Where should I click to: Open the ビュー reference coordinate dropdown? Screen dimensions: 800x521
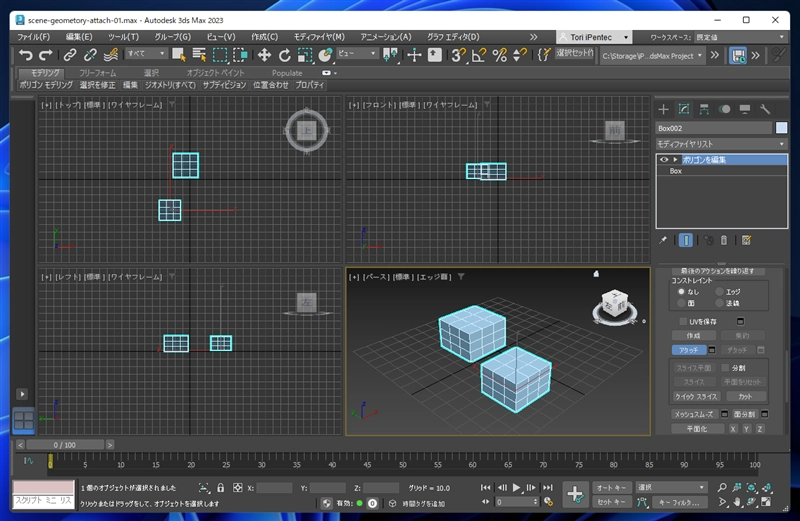coord(357,53)
